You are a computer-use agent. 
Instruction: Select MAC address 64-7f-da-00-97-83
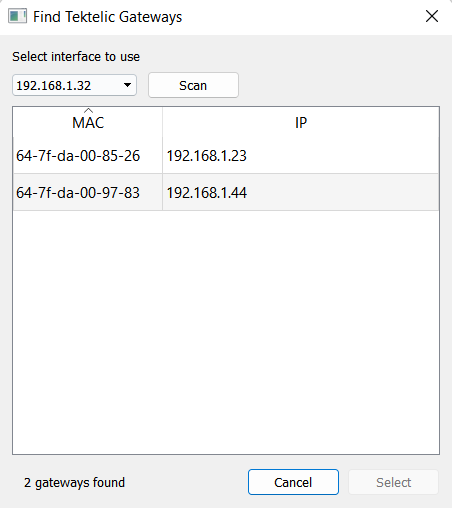[78, 193]
